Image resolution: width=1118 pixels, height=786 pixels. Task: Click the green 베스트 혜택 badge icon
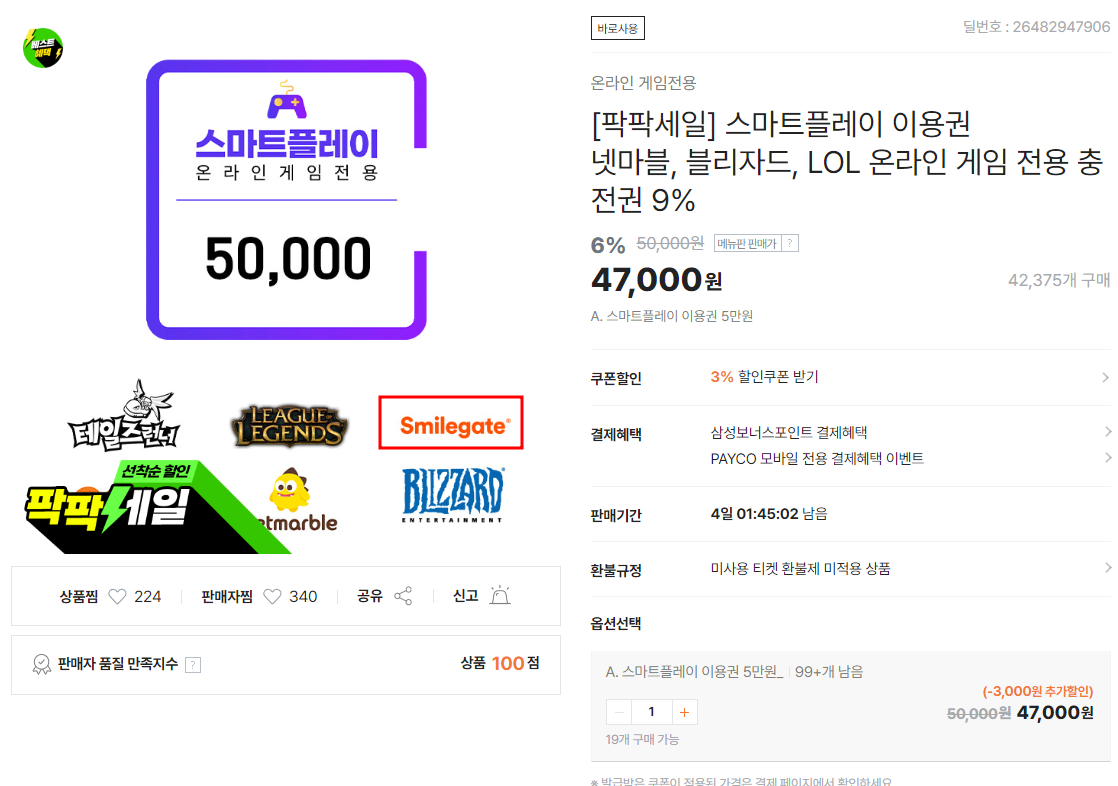click(x=43, y=48)
